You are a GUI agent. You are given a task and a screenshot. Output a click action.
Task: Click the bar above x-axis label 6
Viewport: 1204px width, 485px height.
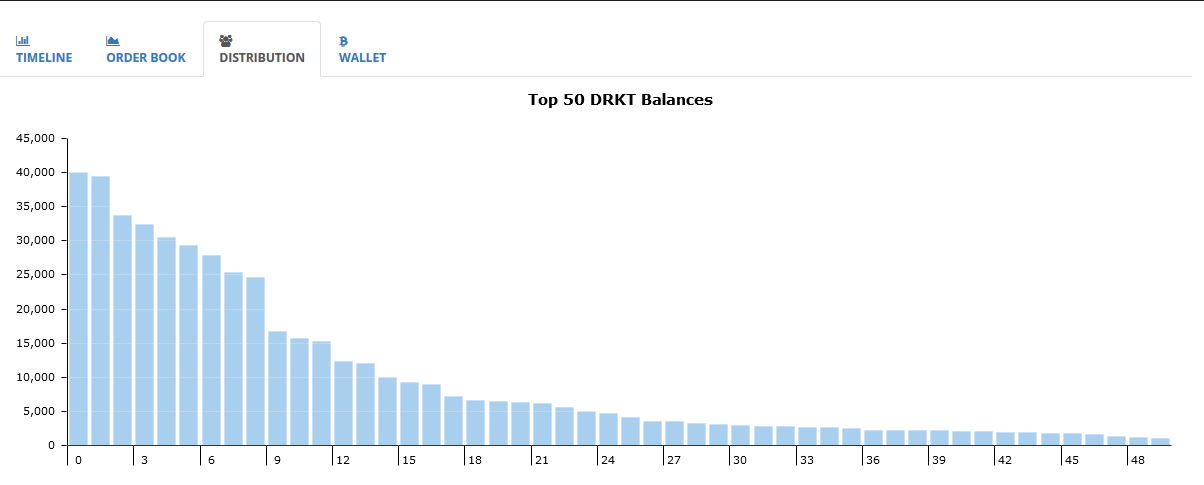pos(211,350)
